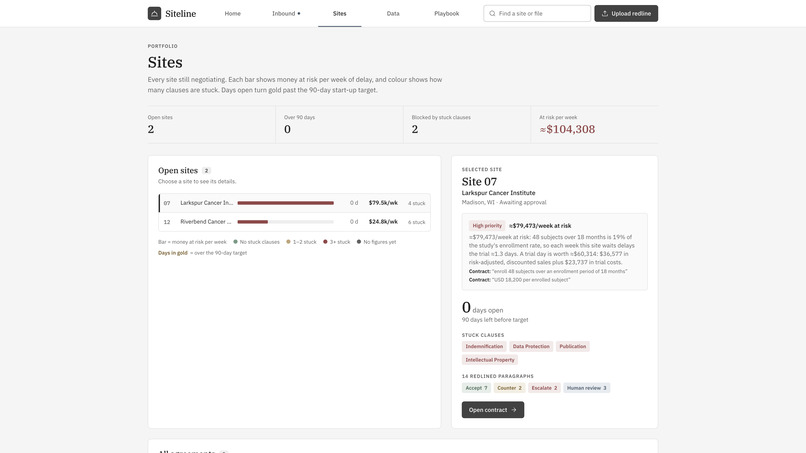The height and width of the screenshot is (453, 806).
Task: Click the Open sites count badge 2
Action: point(206,171)
